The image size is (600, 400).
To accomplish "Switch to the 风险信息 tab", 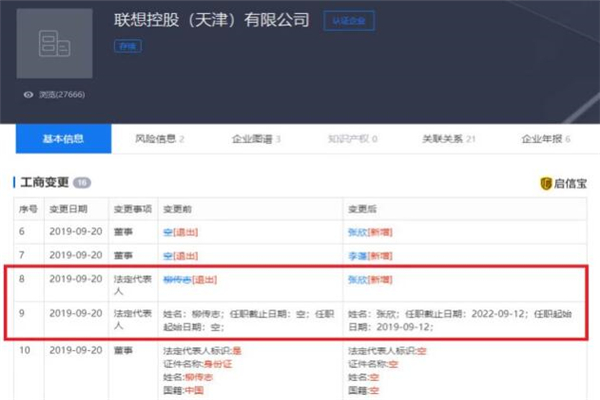I will click(x=160, y=139).
